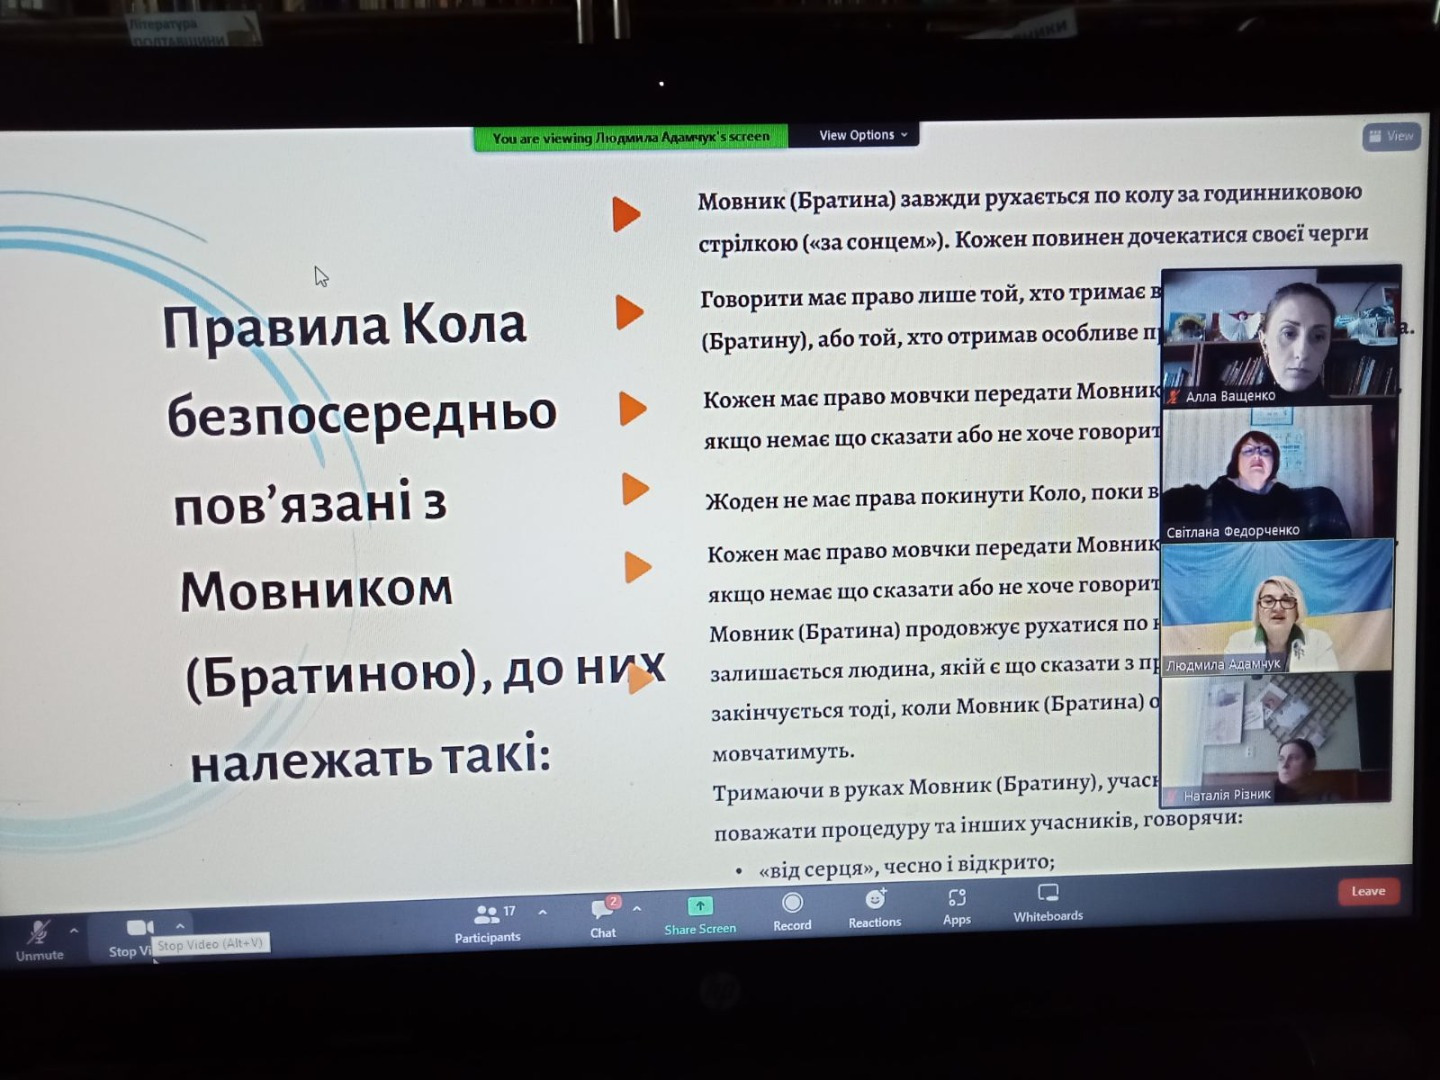
Task: Click the green screen-viewing notification banner
Action: tap(631, 138)
